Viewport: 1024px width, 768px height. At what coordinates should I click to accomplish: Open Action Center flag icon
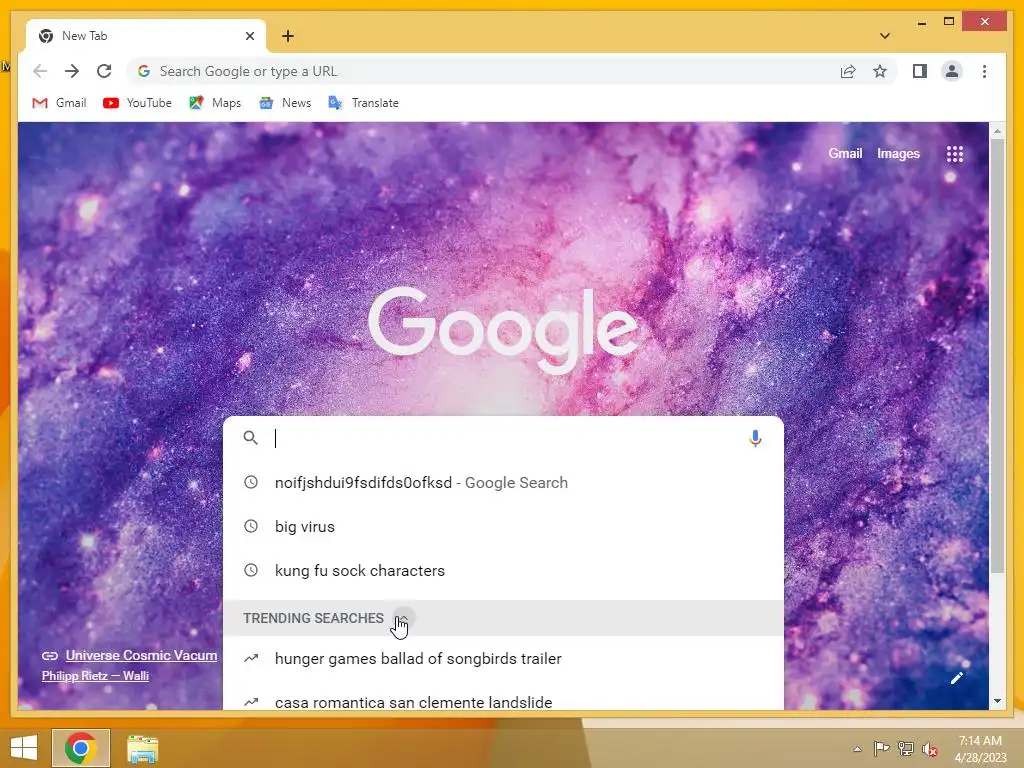pos(881,748)
